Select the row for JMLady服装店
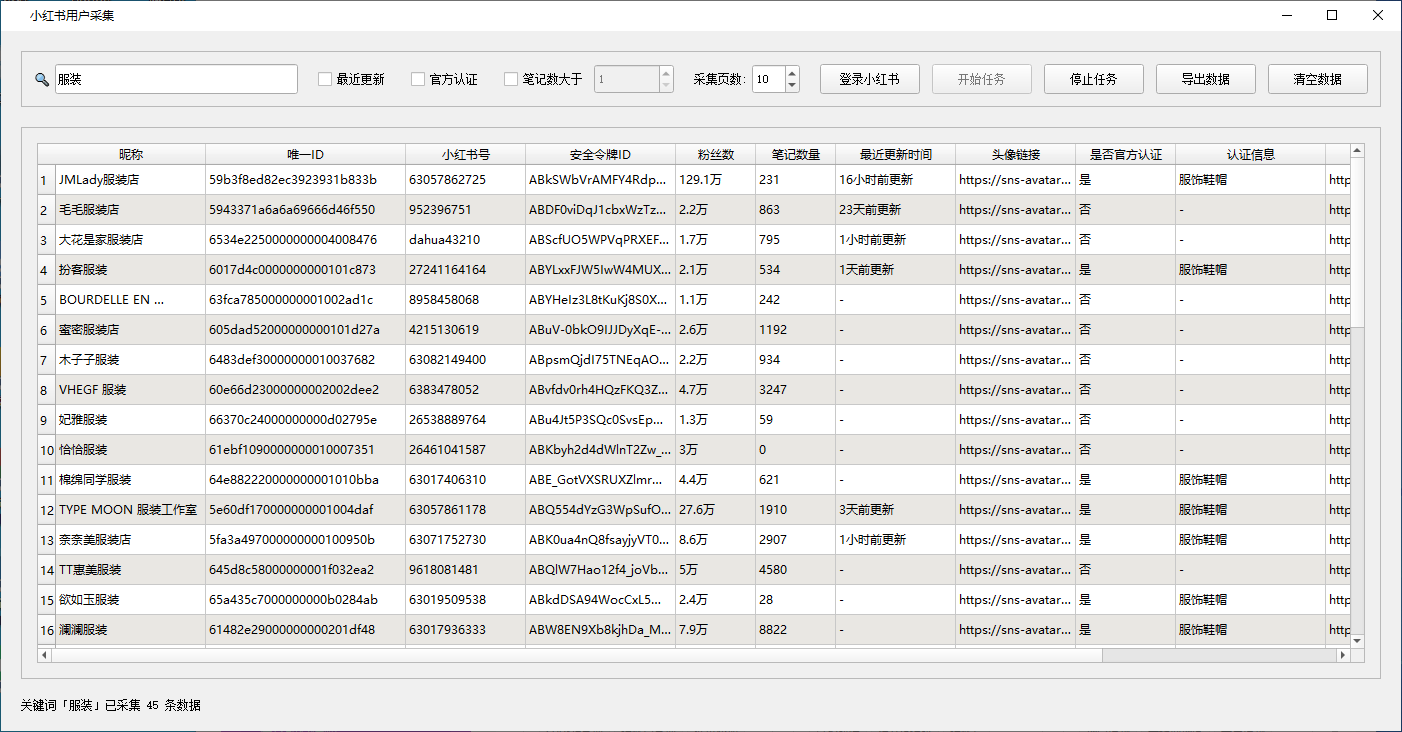The image size is (1402, 732). point(694,180)
